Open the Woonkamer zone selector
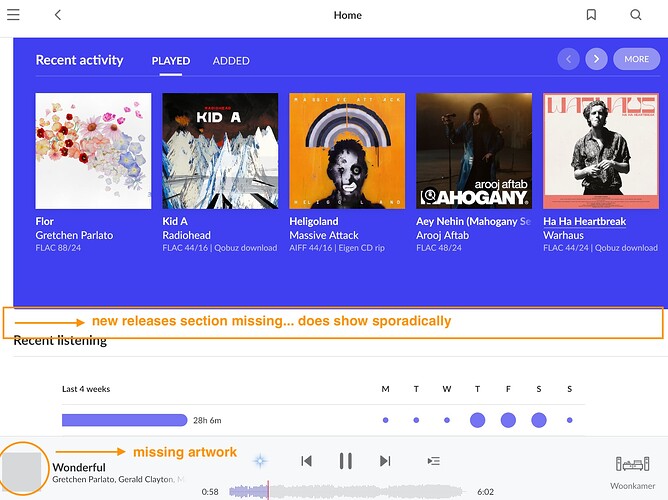668x500 pixels. [633, 472]
